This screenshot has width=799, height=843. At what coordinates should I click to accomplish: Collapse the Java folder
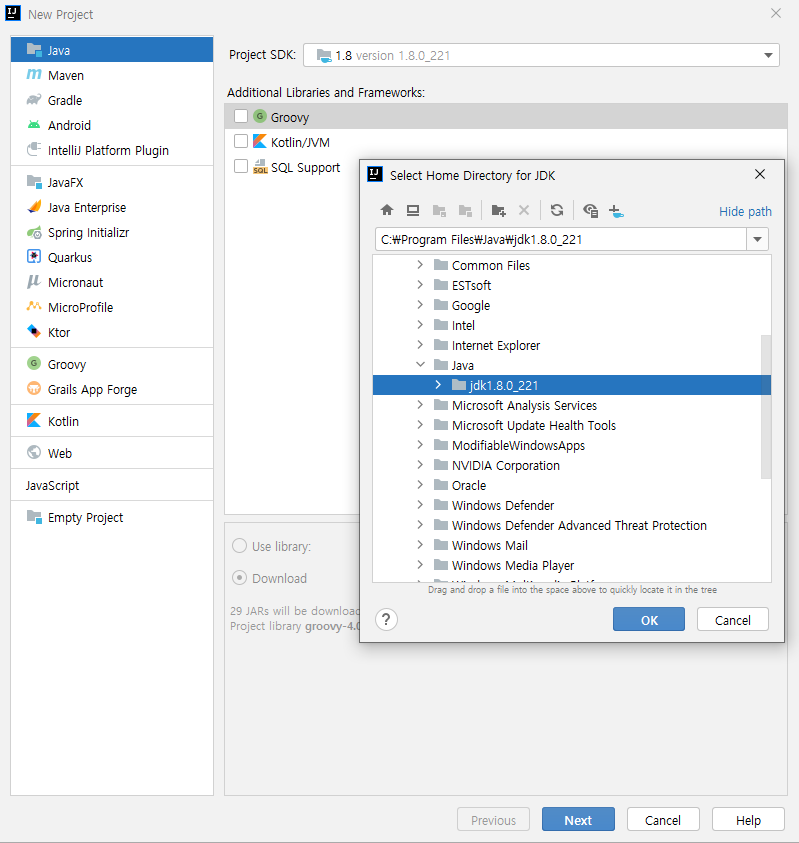coord(420,365)
